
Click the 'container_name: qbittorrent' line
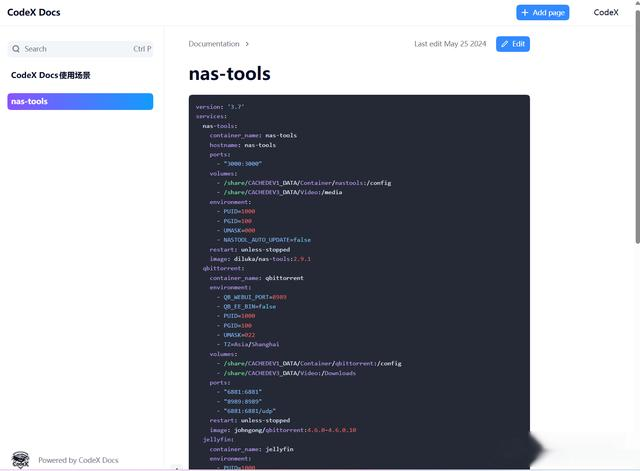click(x=256, y=278)
